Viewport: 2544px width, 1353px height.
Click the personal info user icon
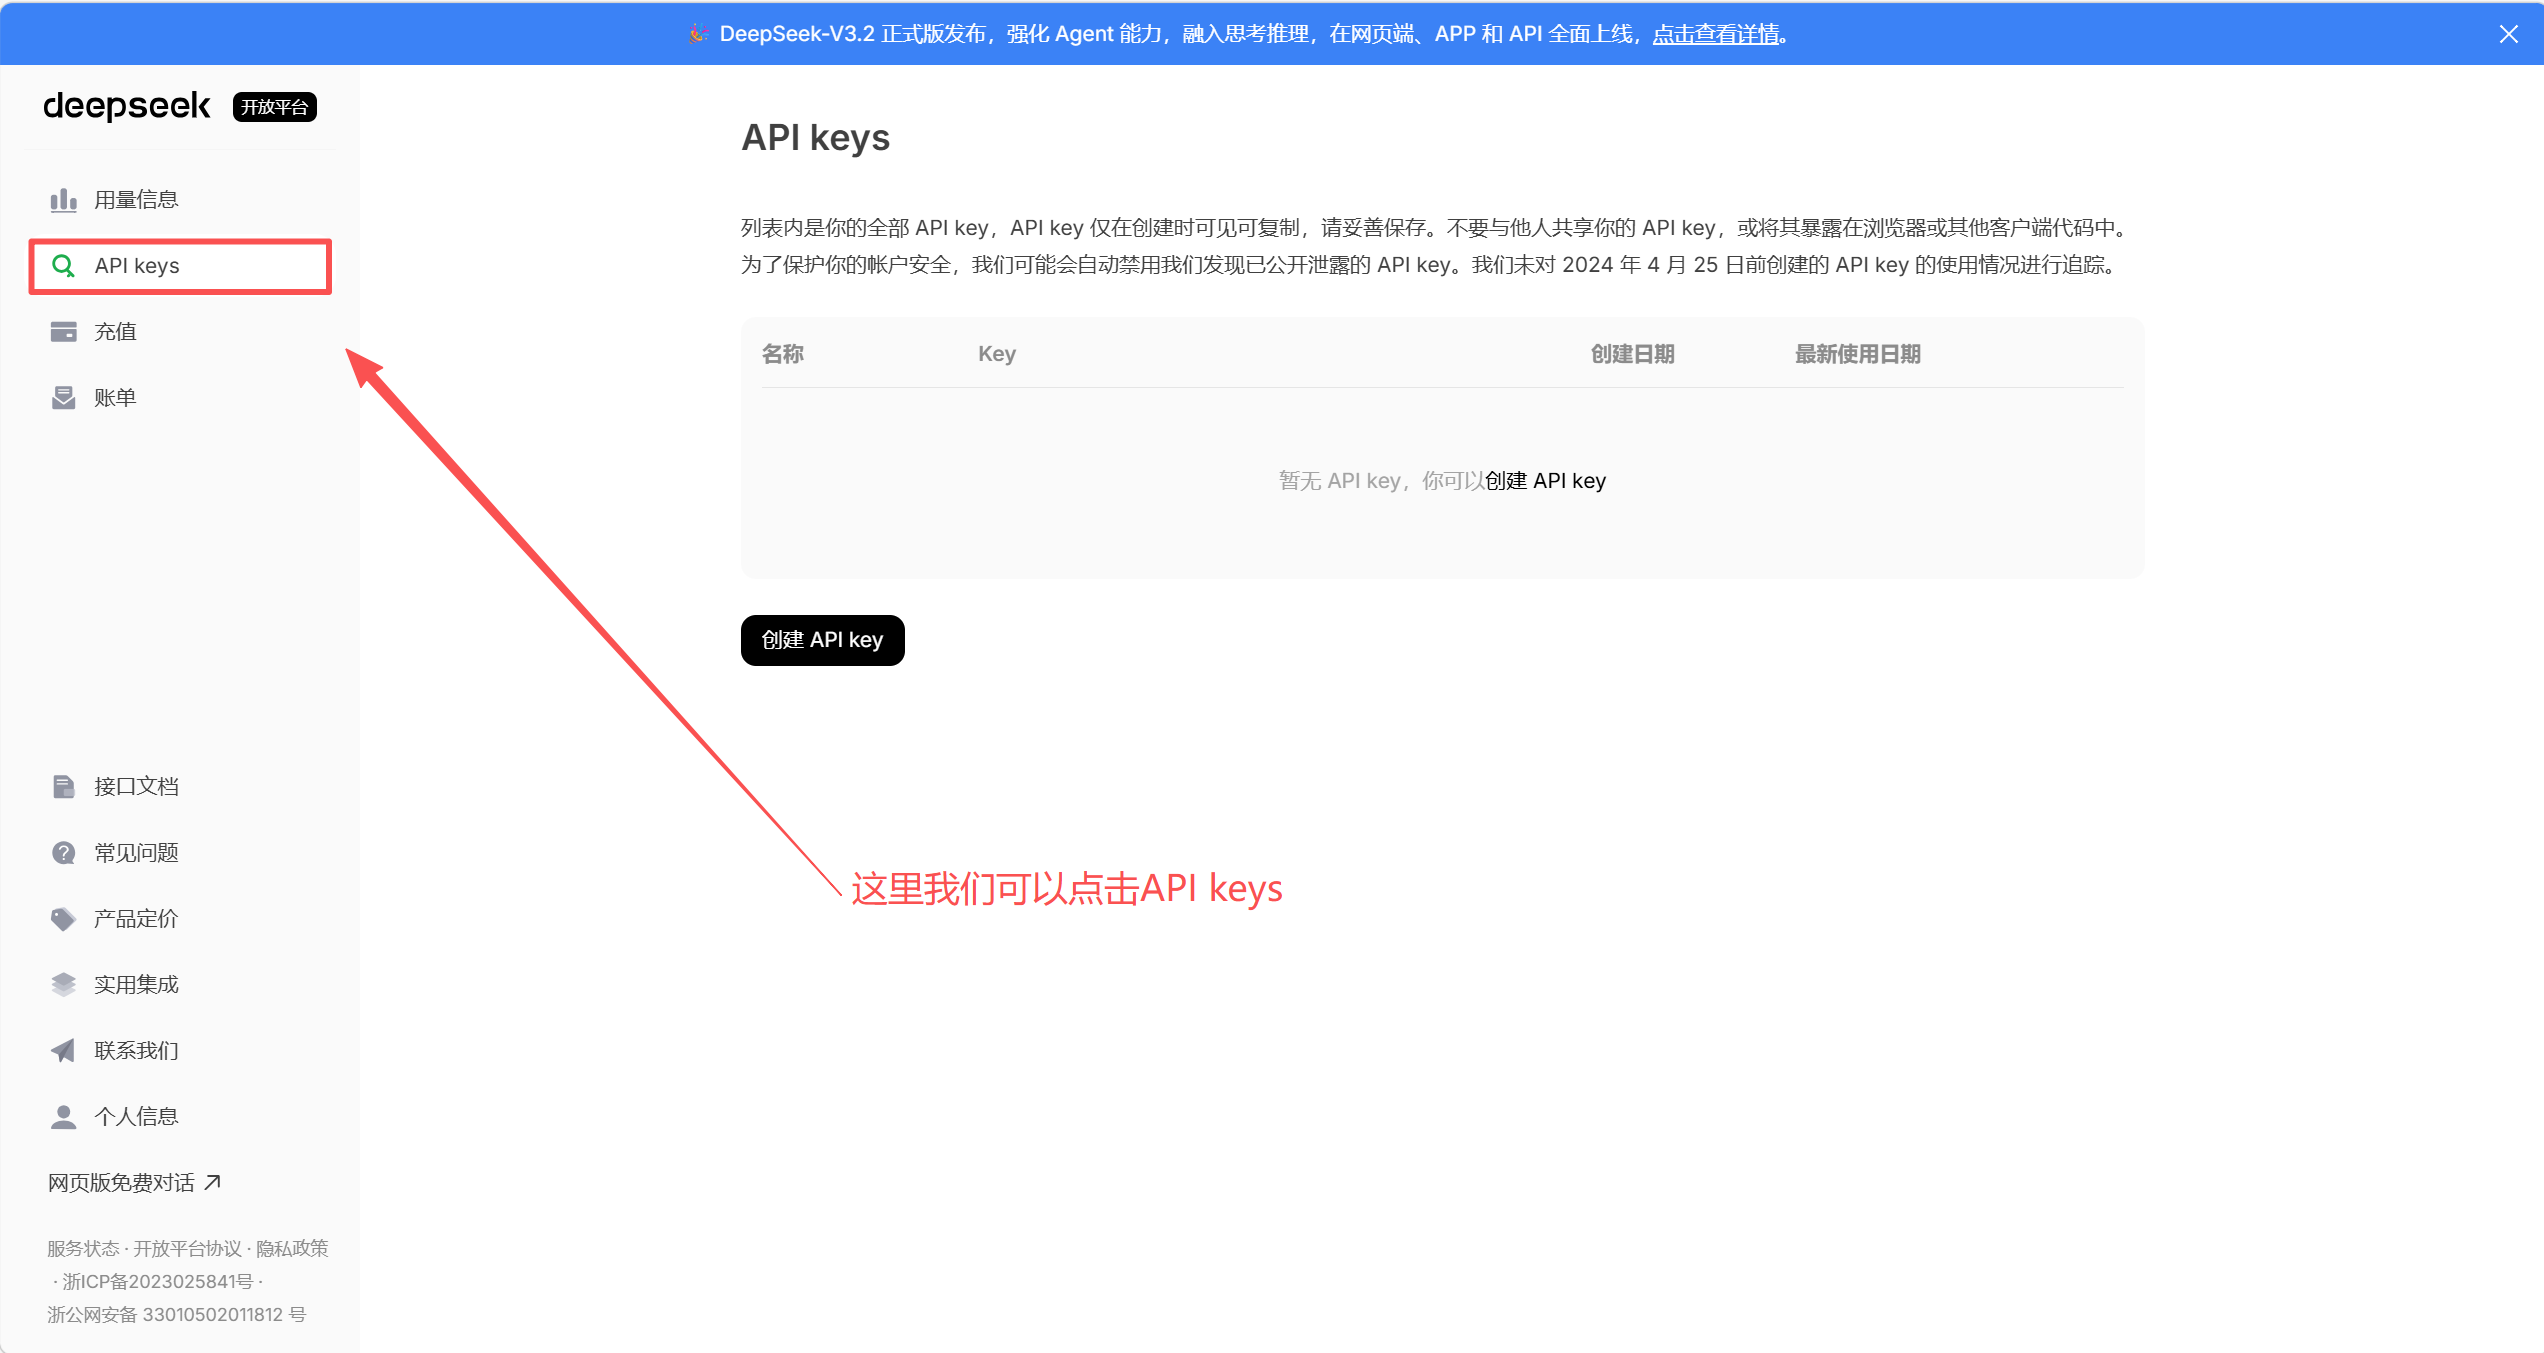(63, 1117)
